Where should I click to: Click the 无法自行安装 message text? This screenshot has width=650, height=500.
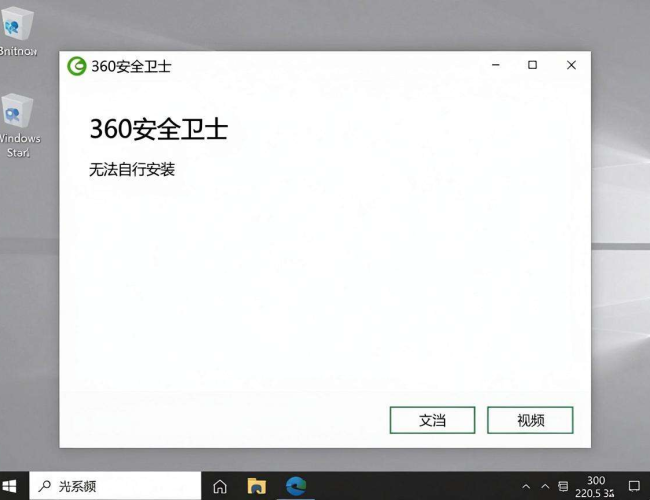click(x=132, y=169)
